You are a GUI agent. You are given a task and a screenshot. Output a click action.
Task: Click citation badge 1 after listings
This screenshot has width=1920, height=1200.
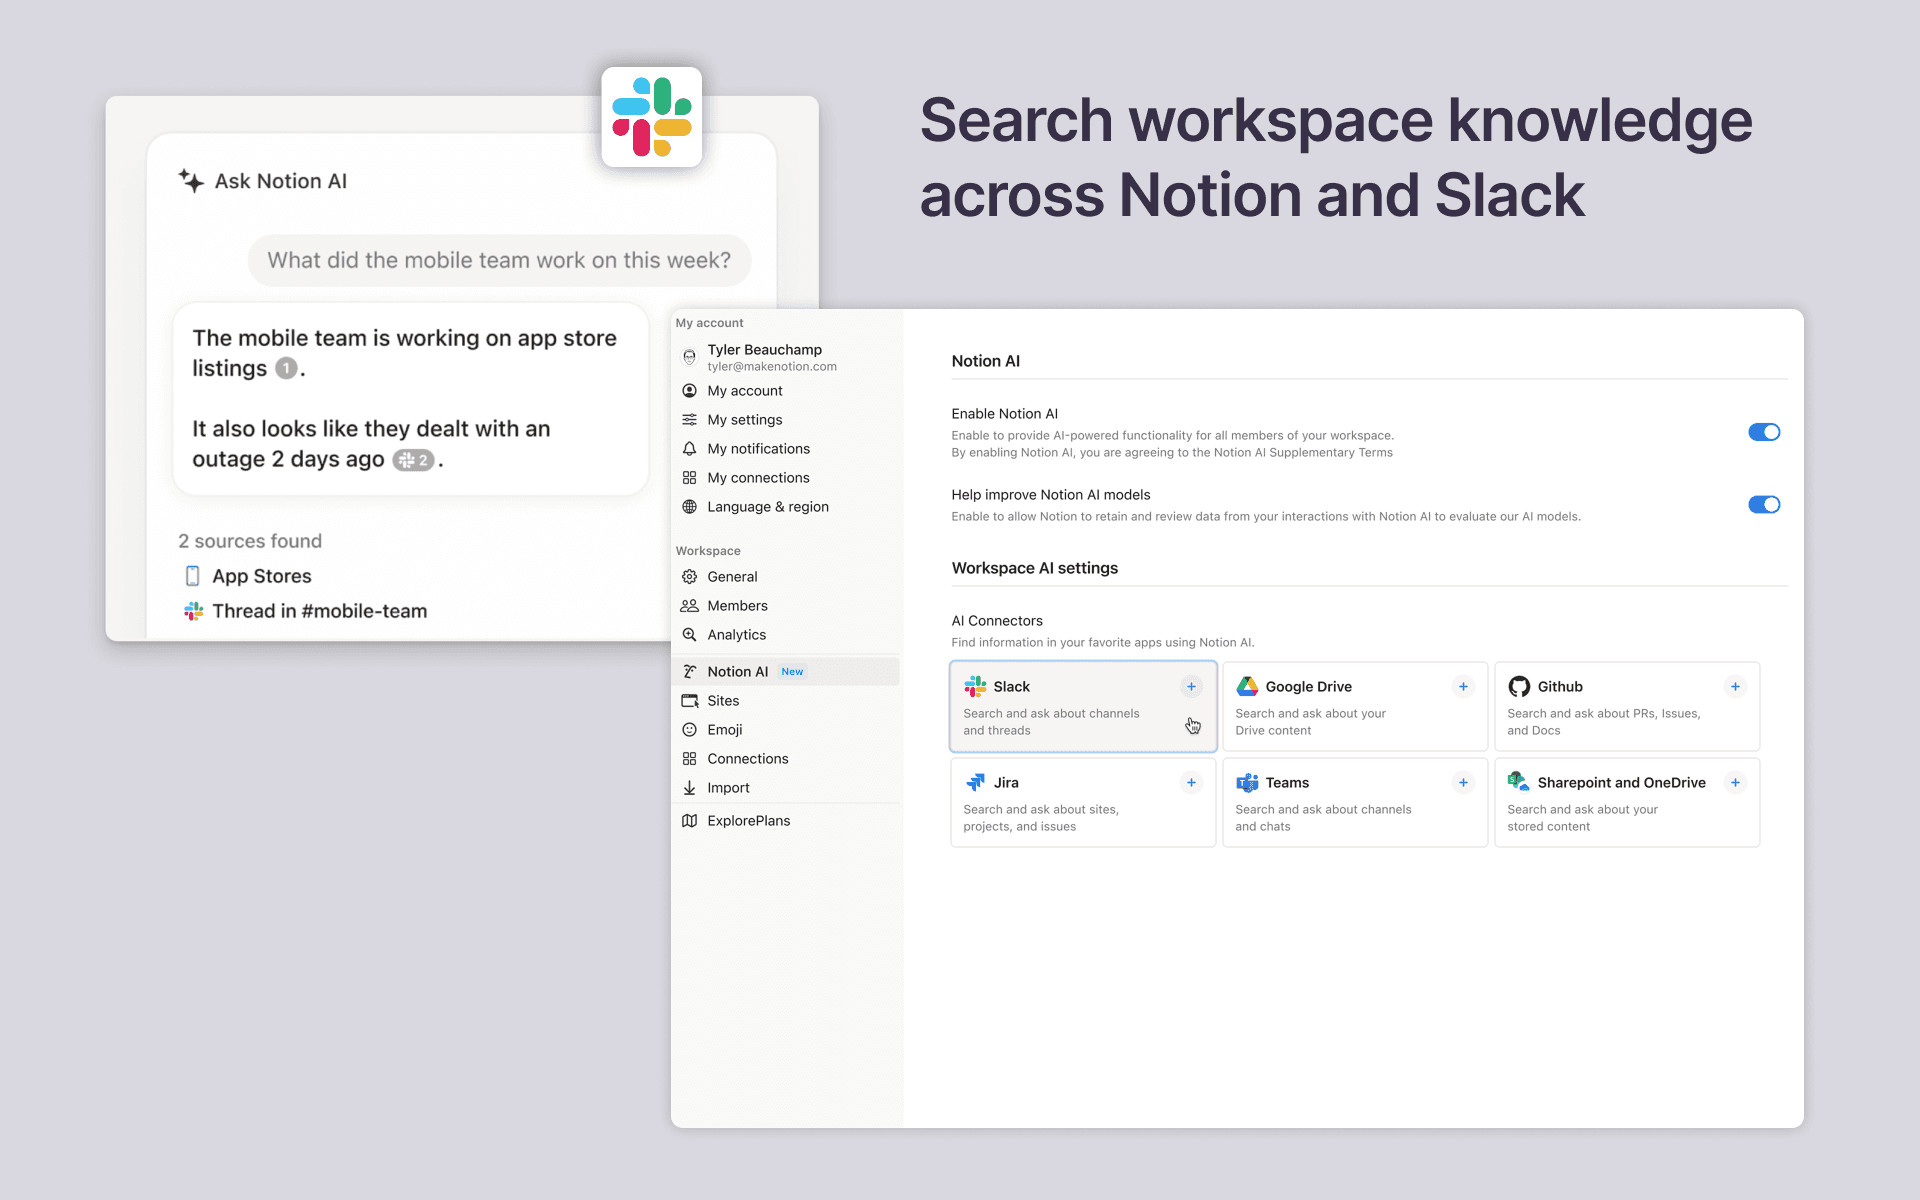click(x=286, y=368)
